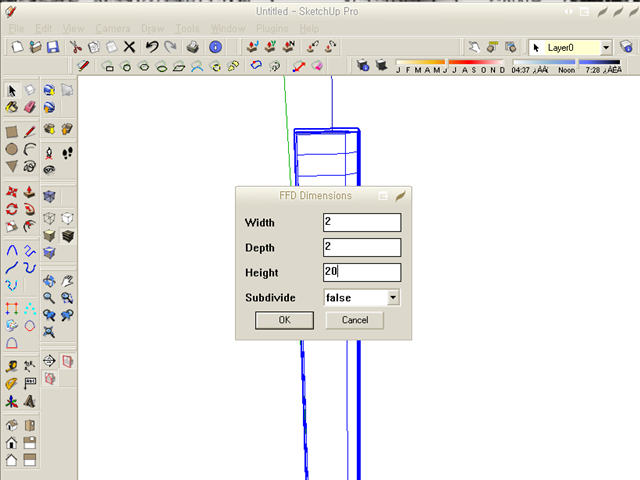Open the File menu

(16, 29)
